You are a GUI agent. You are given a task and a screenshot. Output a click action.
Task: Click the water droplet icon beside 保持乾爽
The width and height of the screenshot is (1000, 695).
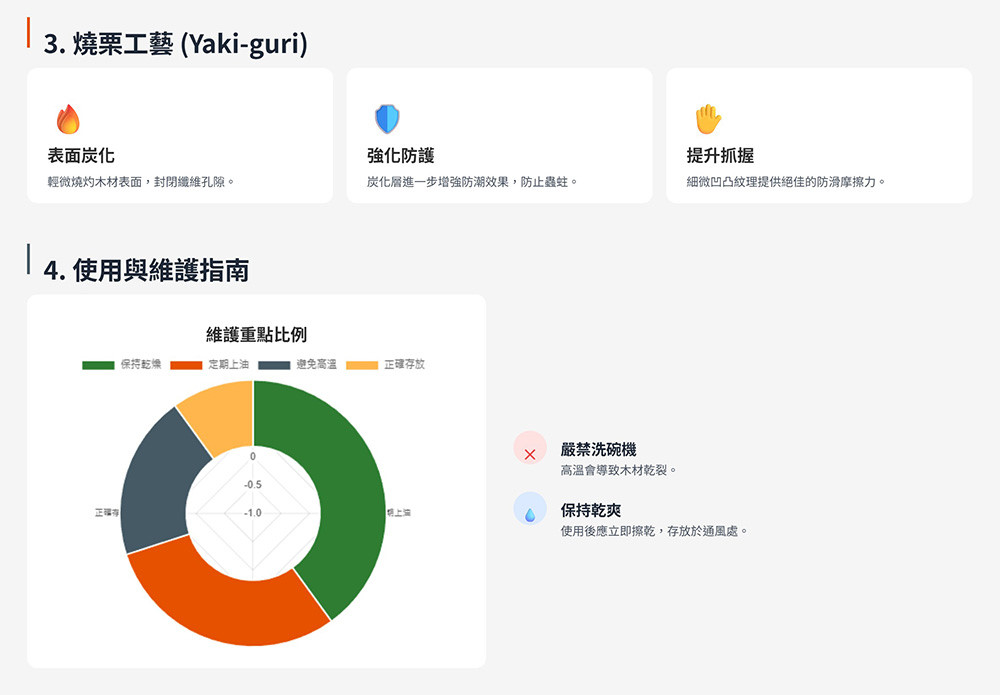pyautogui.click(x=530, y=514)
